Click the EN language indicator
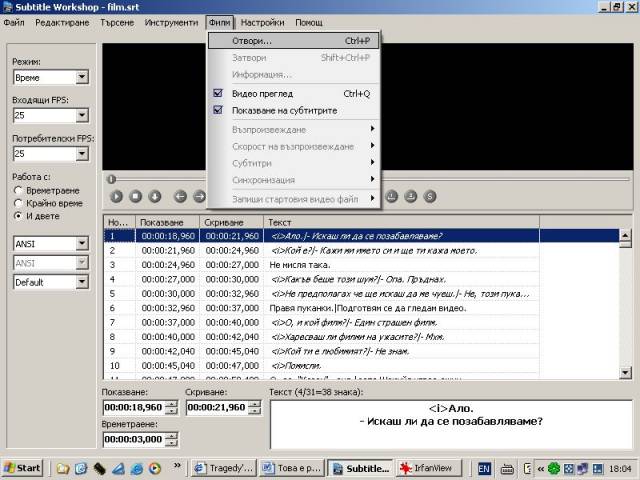This screenshot has height=480, width=640. 484,468
